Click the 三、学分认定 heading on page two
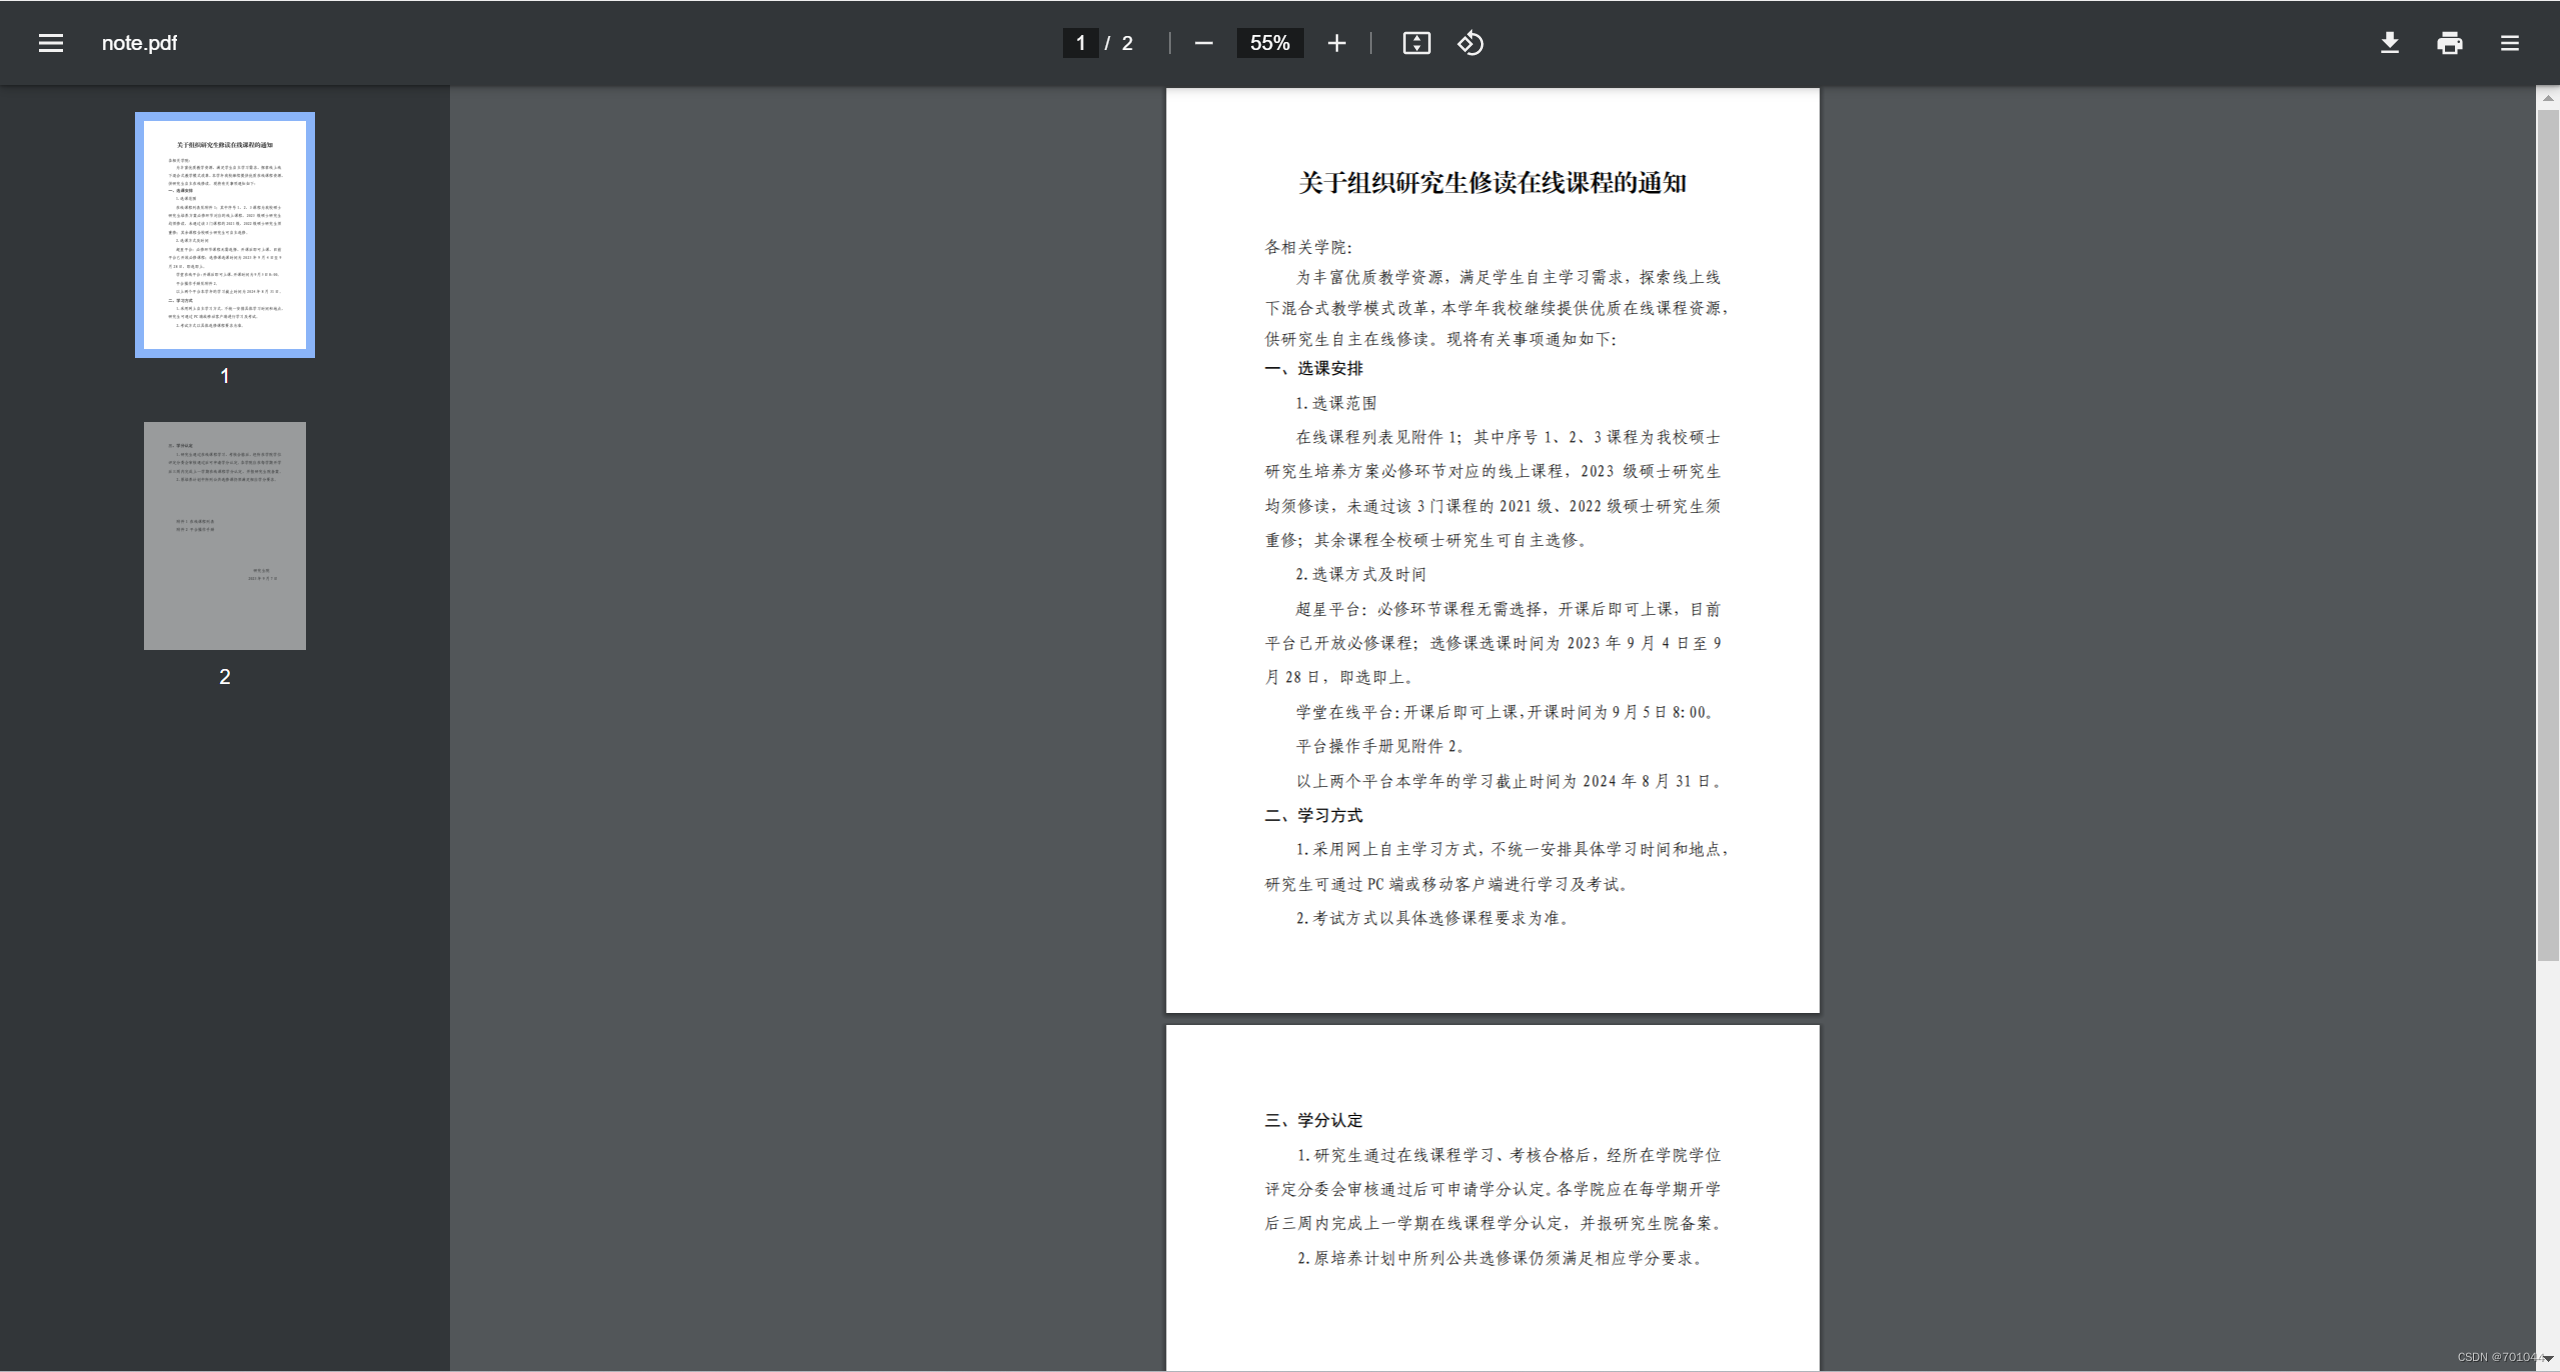Screen dimensions: 2560x1372 1314,1120
